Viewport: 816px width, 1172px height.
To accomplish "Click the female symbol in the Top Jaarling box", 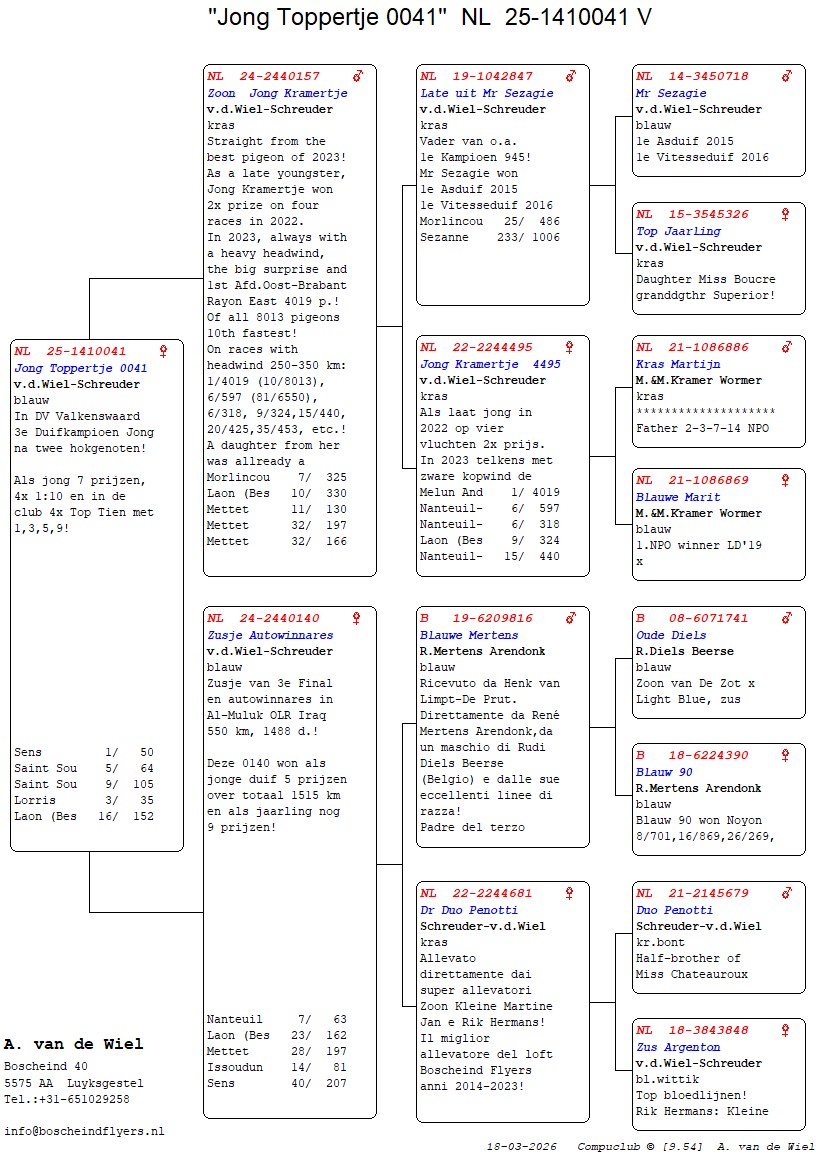I will click(786, 214).
